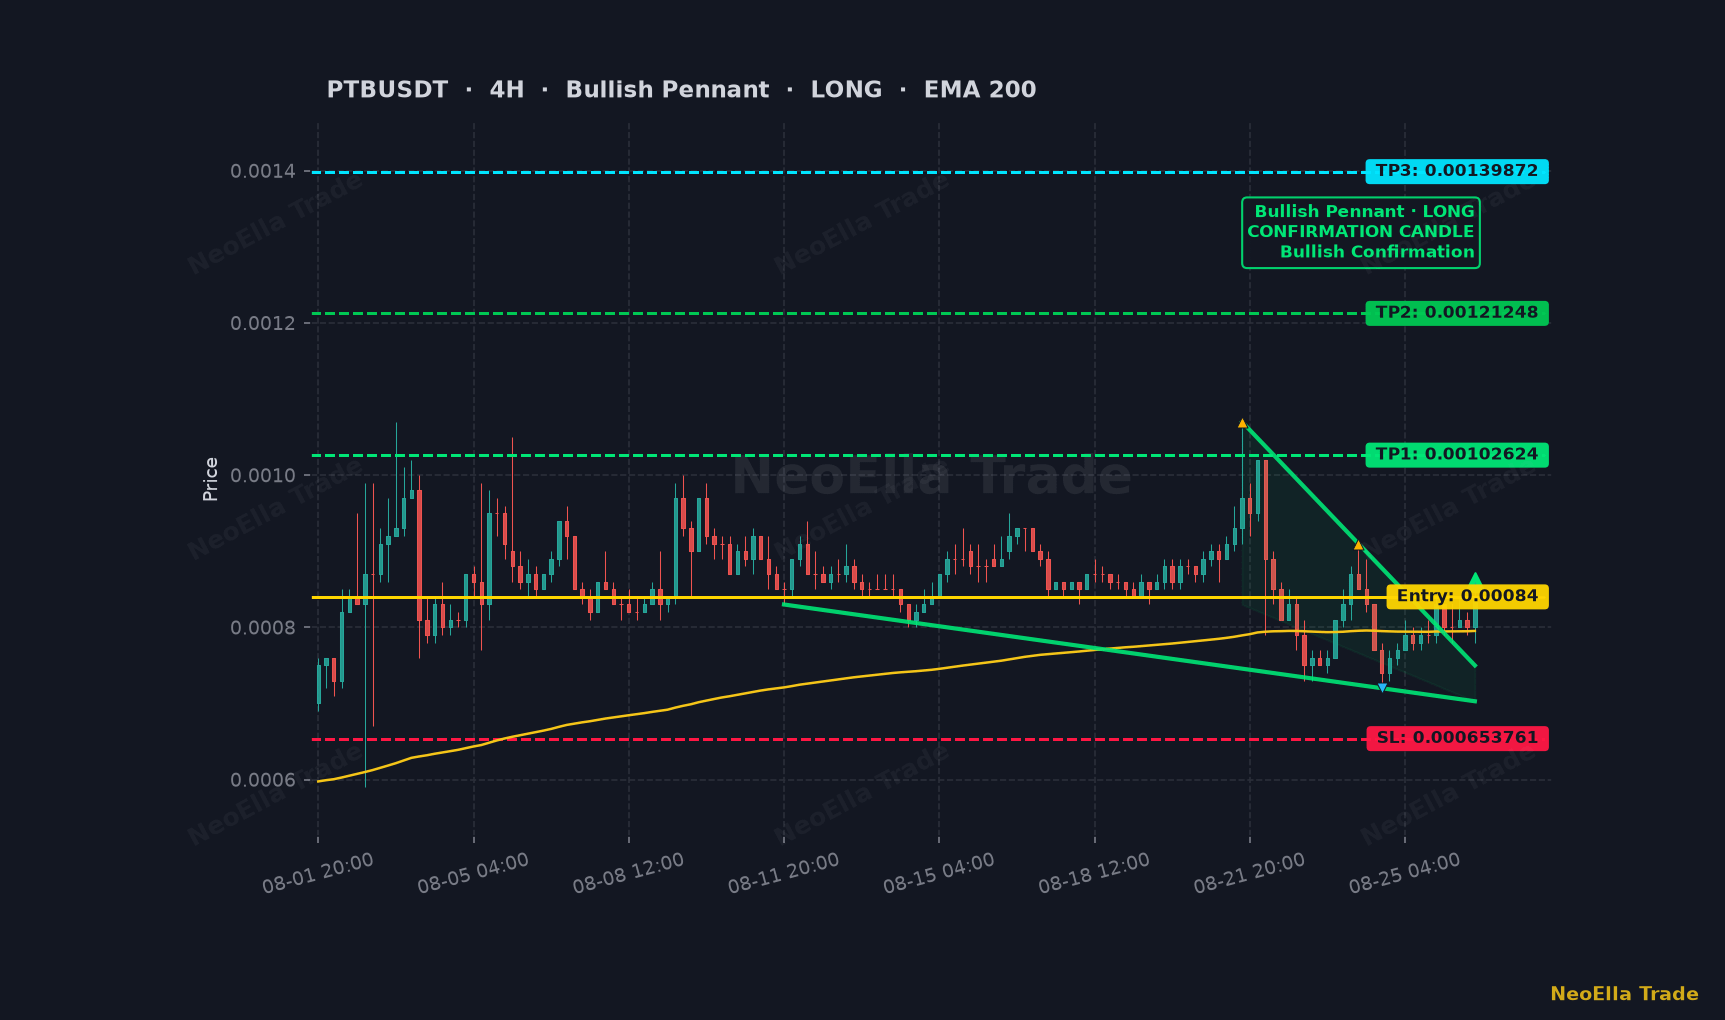Click the Entry: 0.00084 price label
This screenshot has height=1020, width=1725.
[1467, 597]
